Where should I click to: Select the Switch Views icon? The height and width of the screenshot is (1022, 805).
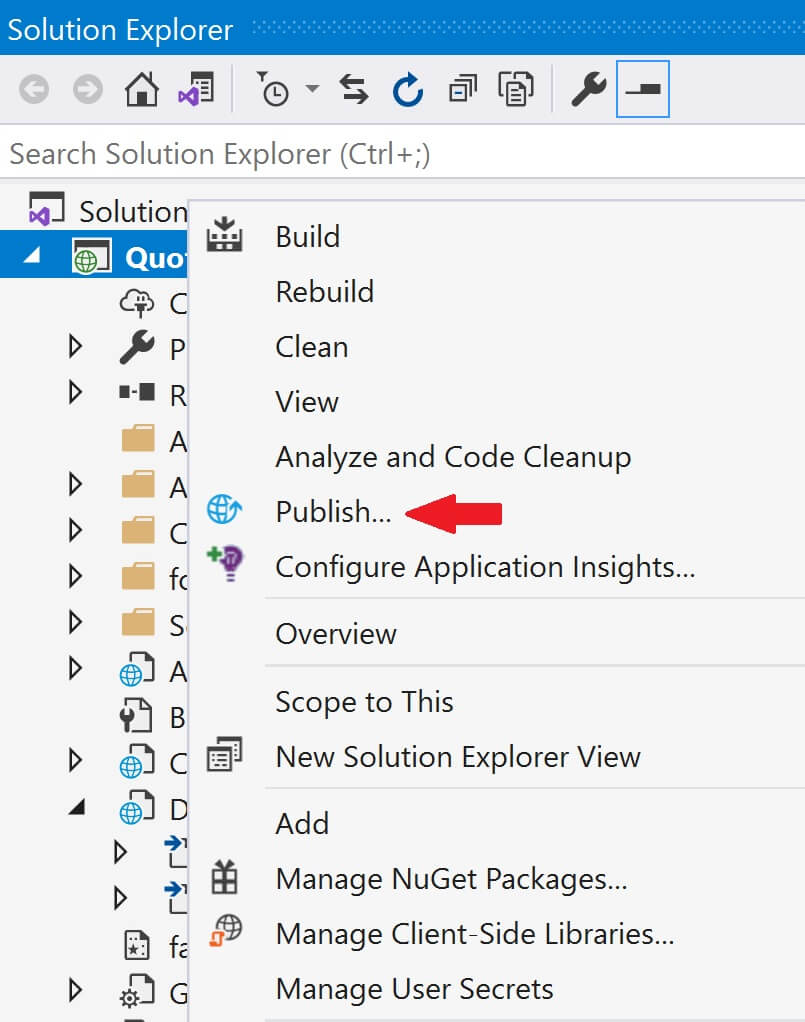click(x=196, y=89)
